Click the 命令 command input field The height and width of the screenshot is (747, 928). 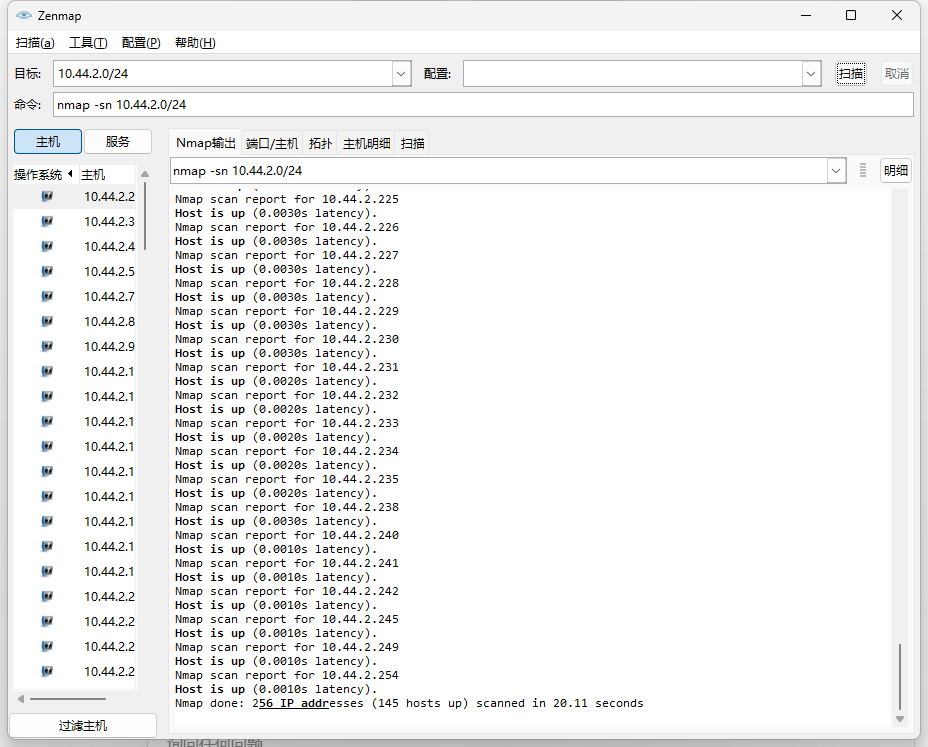click(483, 105)
